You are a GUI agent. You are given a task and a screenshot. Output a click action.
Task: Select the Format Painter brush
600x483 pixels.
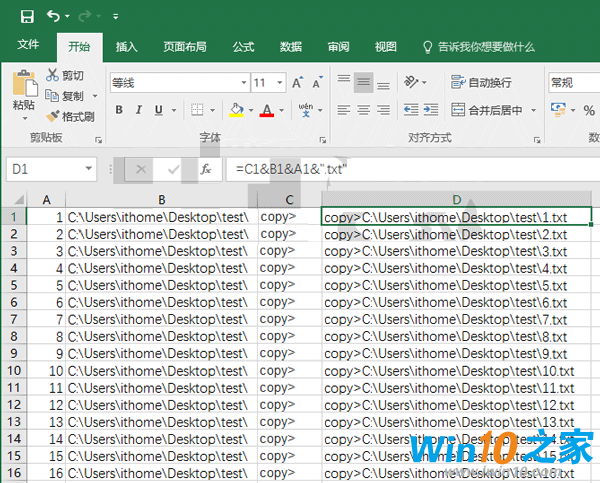53,117
